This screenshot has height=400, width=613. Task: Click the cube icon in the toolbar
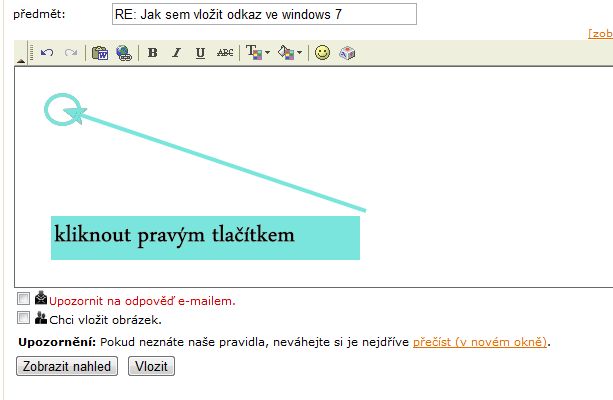coord(347,53)
